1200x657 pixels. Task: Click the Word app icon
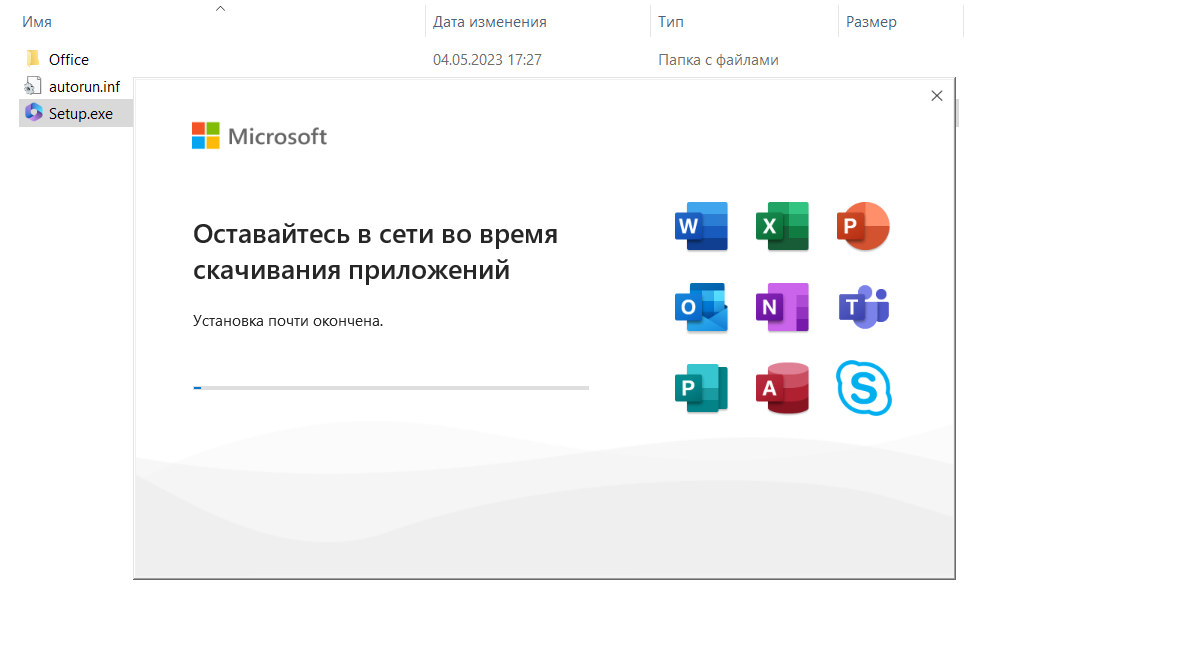701,226
